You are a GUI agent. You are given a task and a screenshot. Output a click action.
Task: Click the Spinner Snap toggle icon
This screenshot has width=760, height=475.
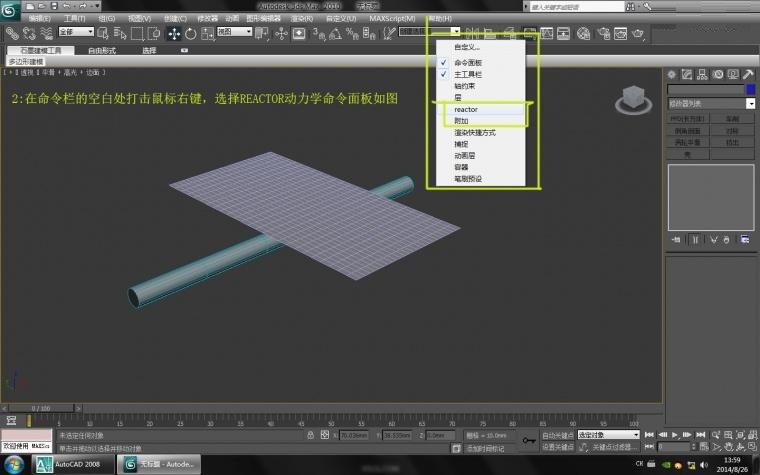click(x=369, y=33)
